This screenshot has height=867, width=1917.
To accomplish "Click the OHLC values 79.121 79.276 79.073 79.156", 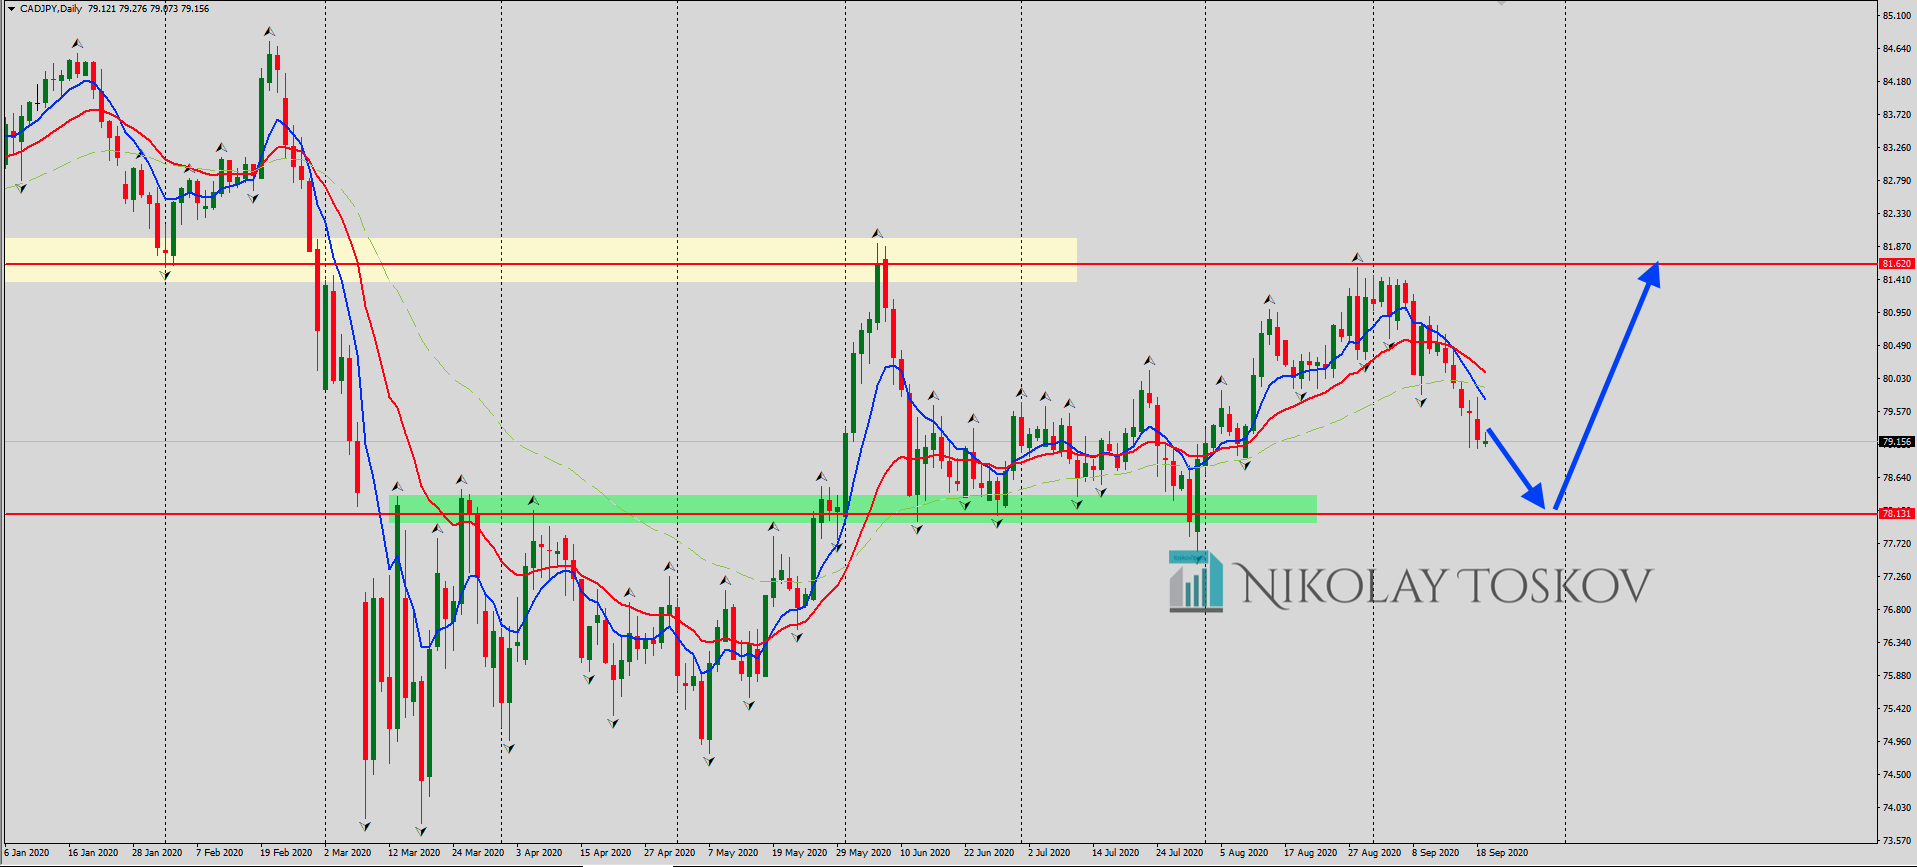I will pyautogui.click(x=149, y=9).
